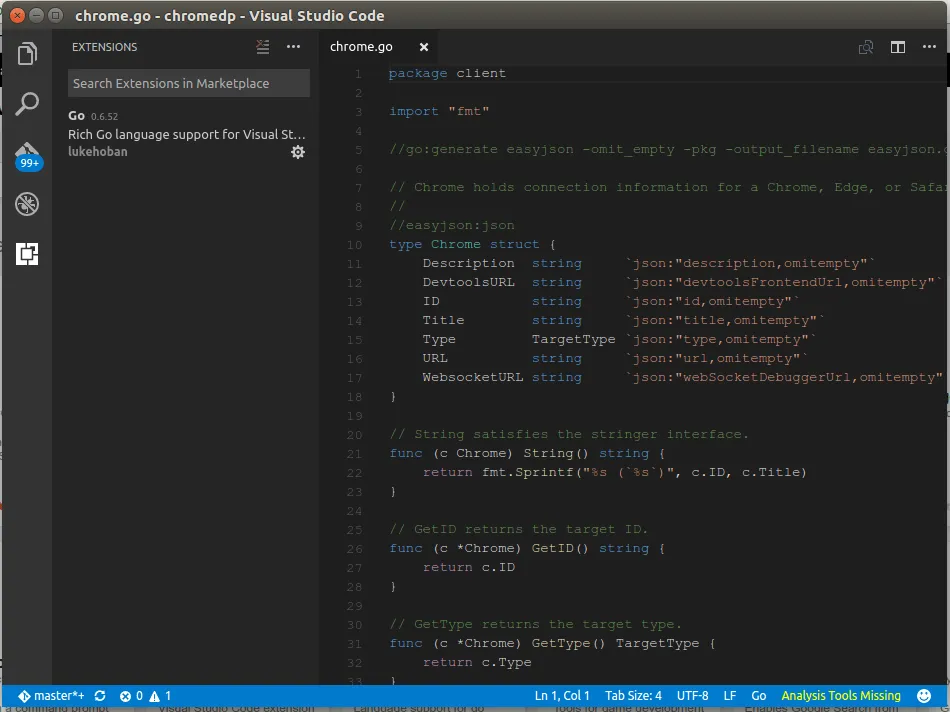This screenshot has width=950, height=712.
Task: Select the chrome.go editor tab
Action: click(x=361, y=47)
